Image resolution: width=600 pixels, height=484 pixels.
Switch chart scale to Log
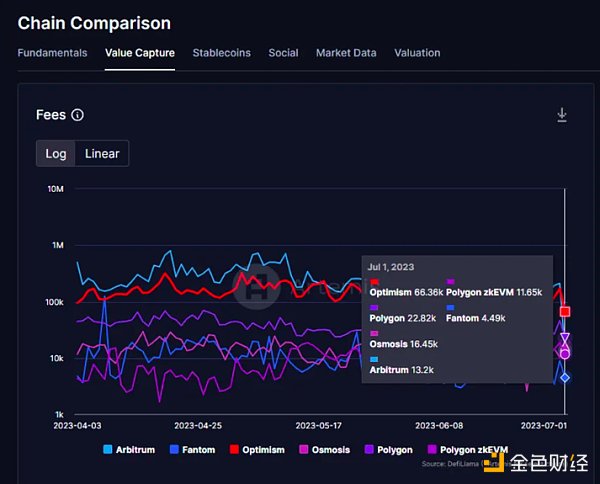56,153
